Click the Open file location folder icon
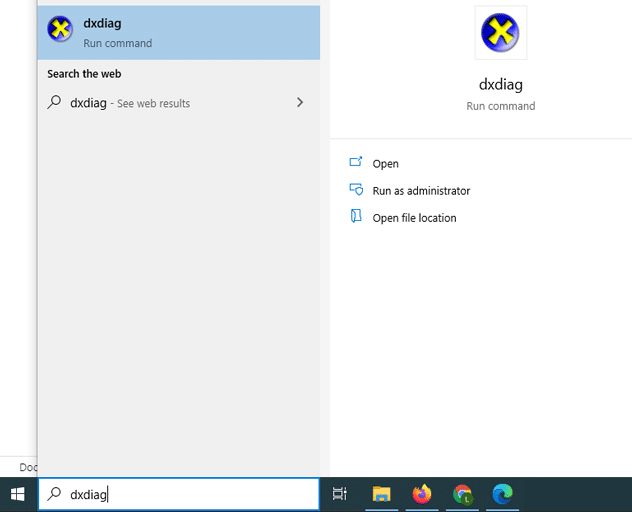The height and width of the screenshot is (512, 632). [356, 216]
